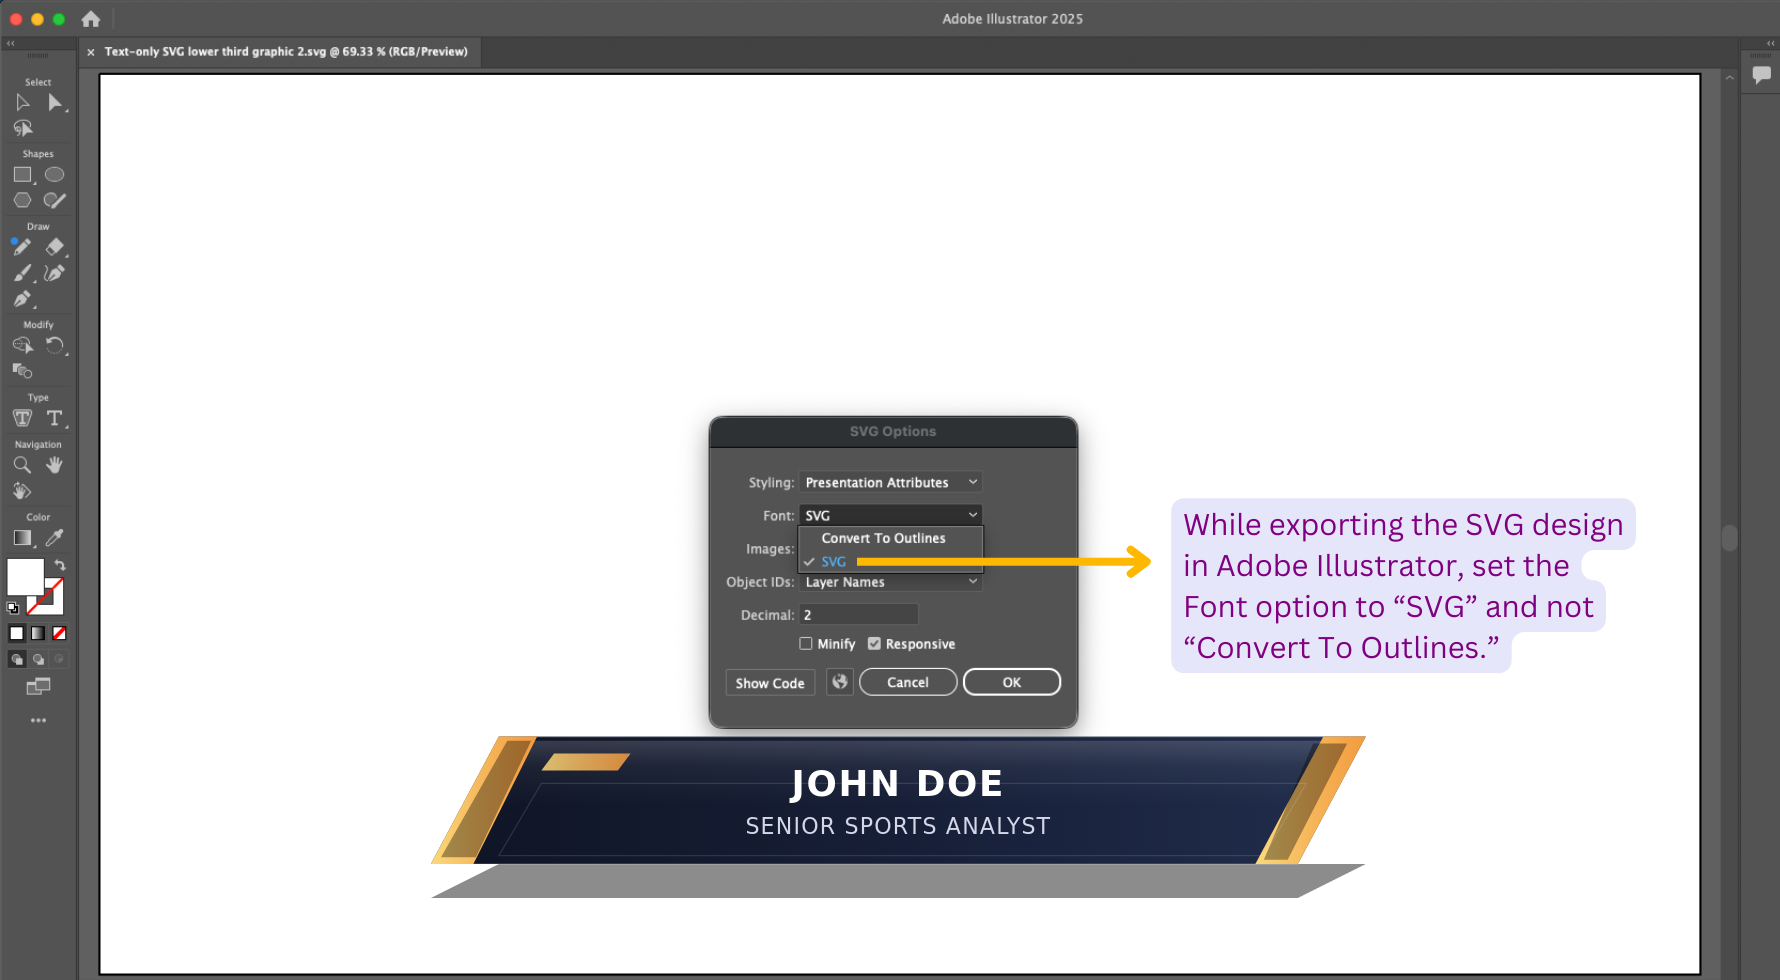This screenshot has width=1780, height=980.
Task: Select the Direct Selection tool
Action: (x=55, y=102)
